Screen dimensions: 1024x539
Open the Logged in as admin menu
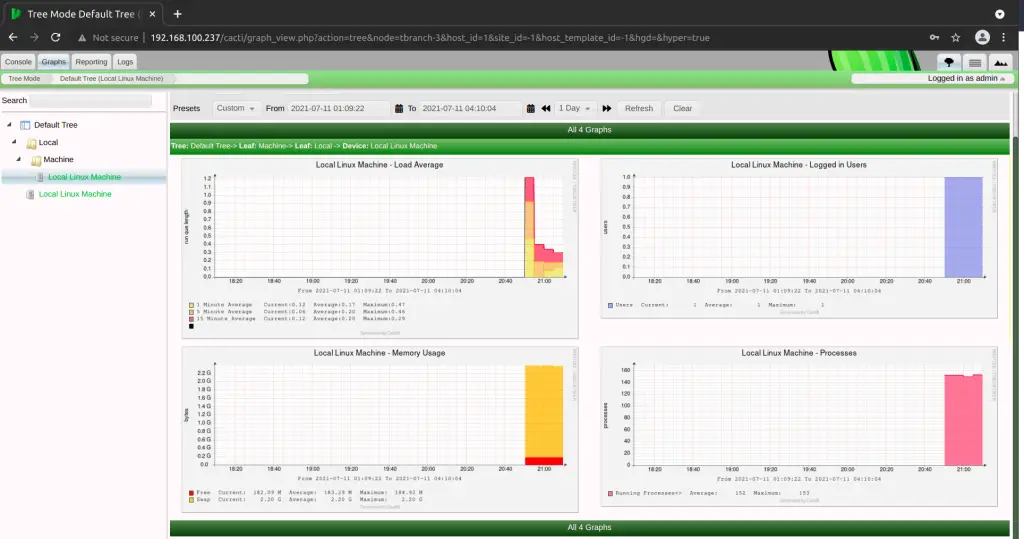coord(934,78)
